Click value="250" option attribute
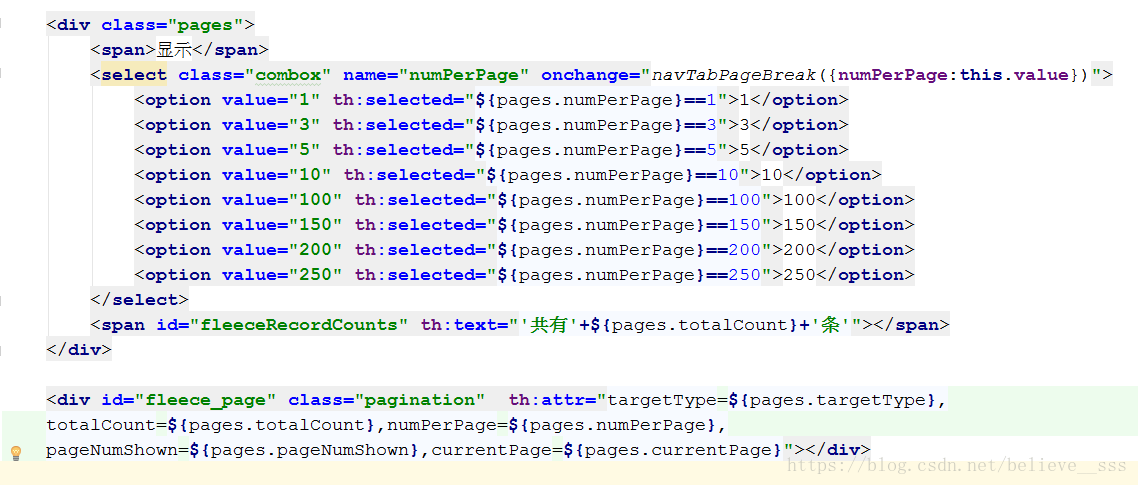The height and width of the screenshot is (485, 1138). (x=282, y=275)
